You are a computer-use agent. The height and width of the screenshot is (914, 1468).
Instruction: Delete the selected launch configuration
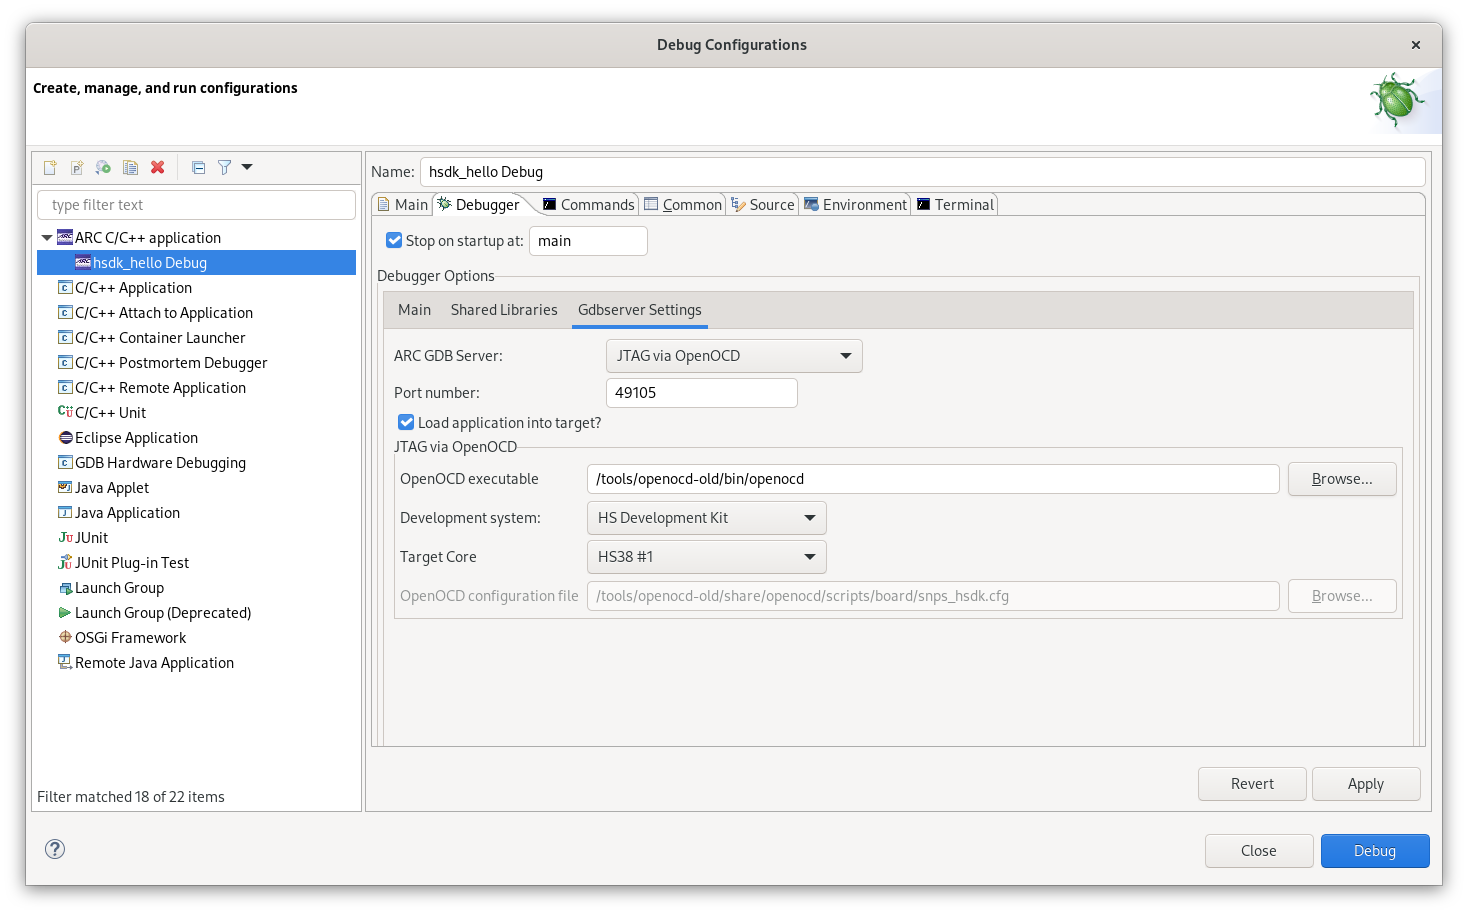158,167
